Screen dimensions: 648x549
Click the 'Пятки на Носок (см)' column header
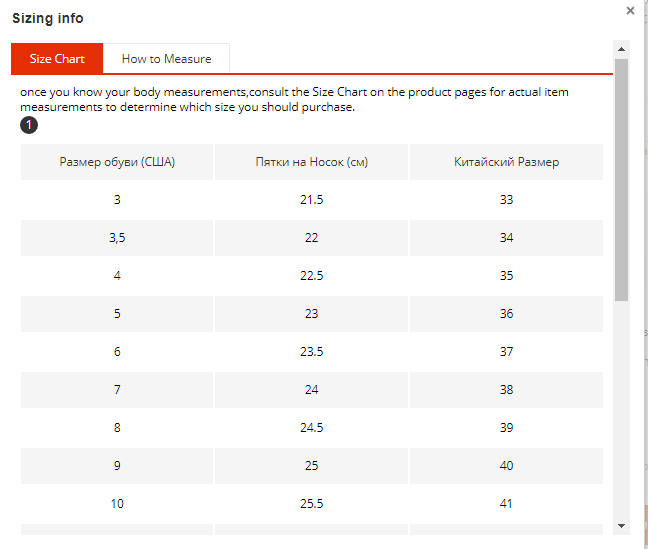(312, 162)
